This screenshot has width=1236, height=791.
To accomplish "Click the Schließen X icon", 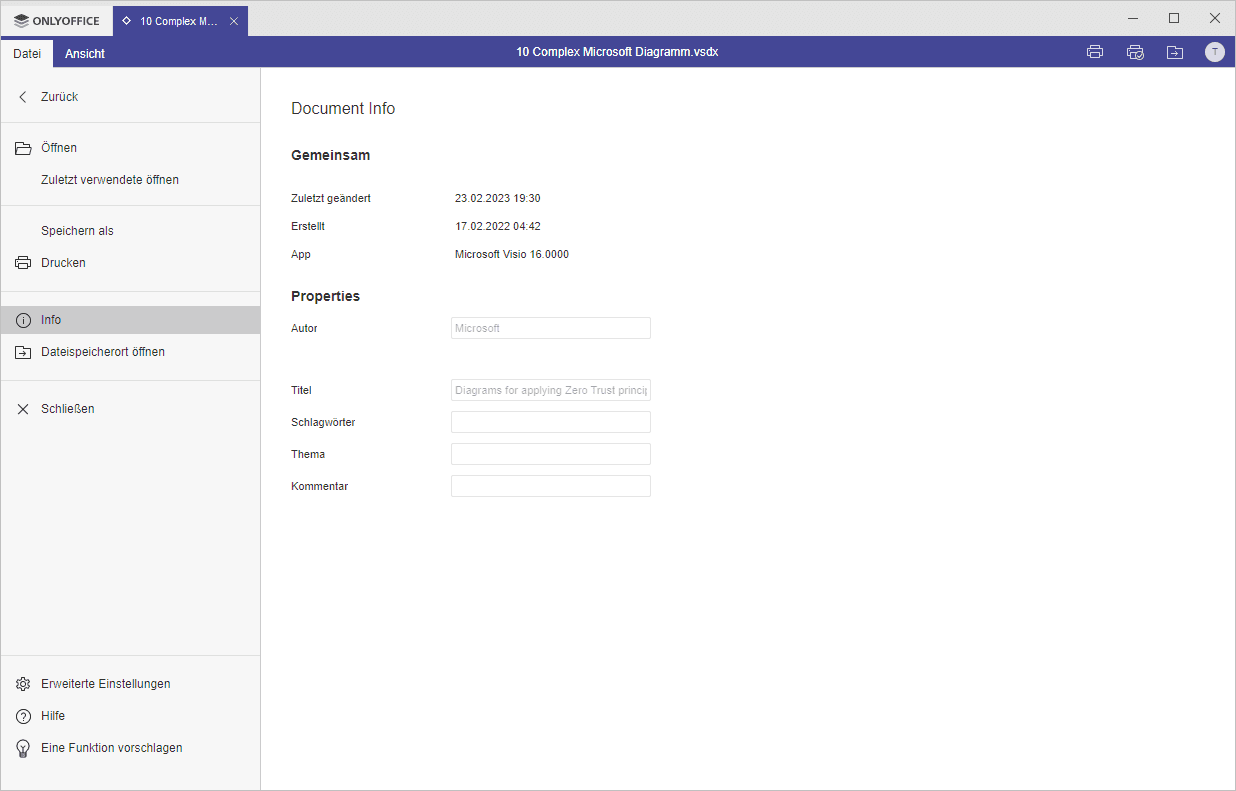I will tap(23, 409).
